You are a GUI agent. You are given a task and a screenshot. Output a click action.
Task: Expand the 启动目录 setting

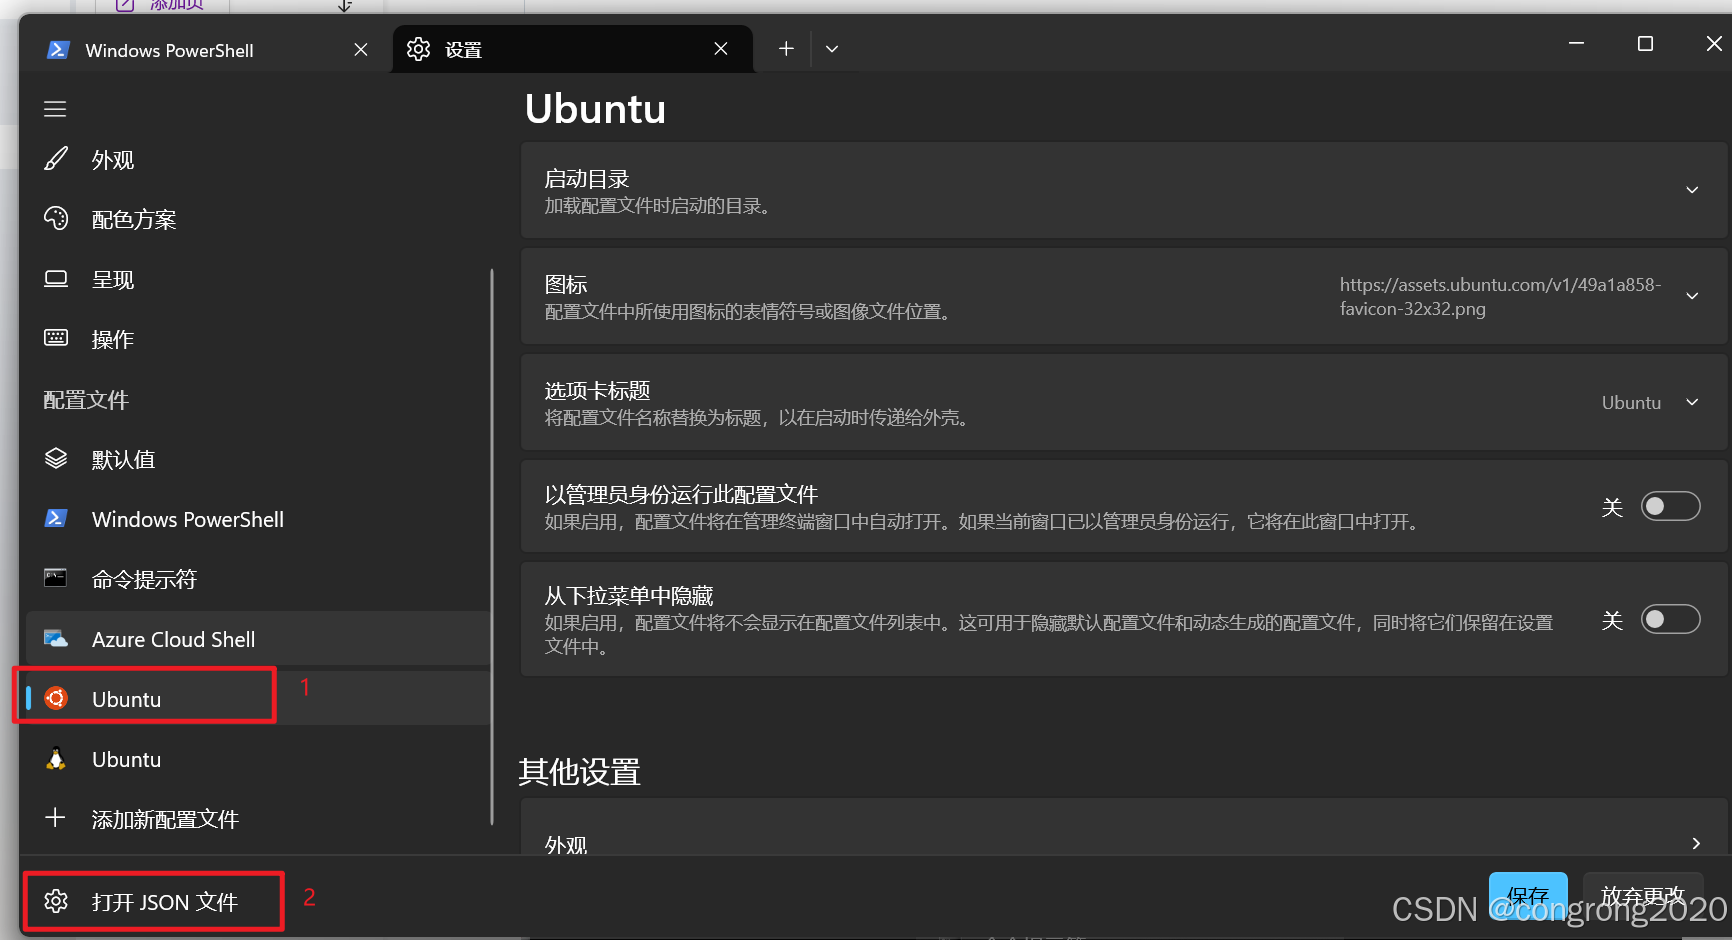[1692, 190]
